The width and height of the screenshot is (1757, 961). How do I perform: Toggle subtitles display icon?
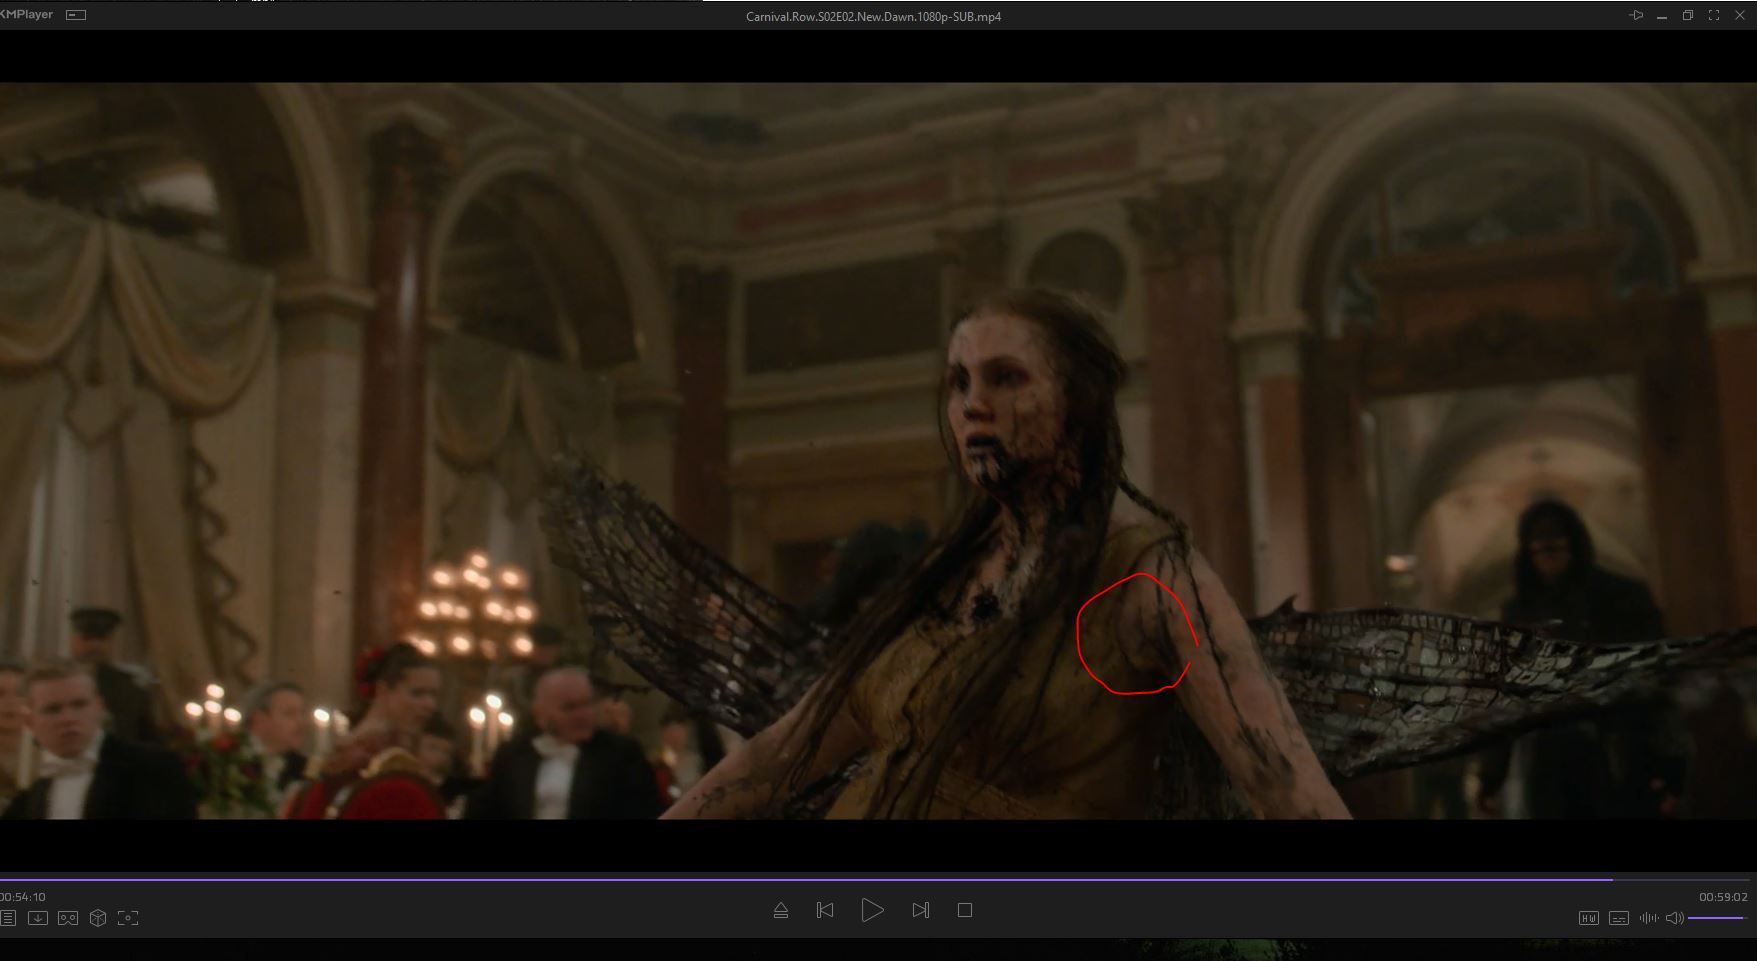(x=1619, y=918)
